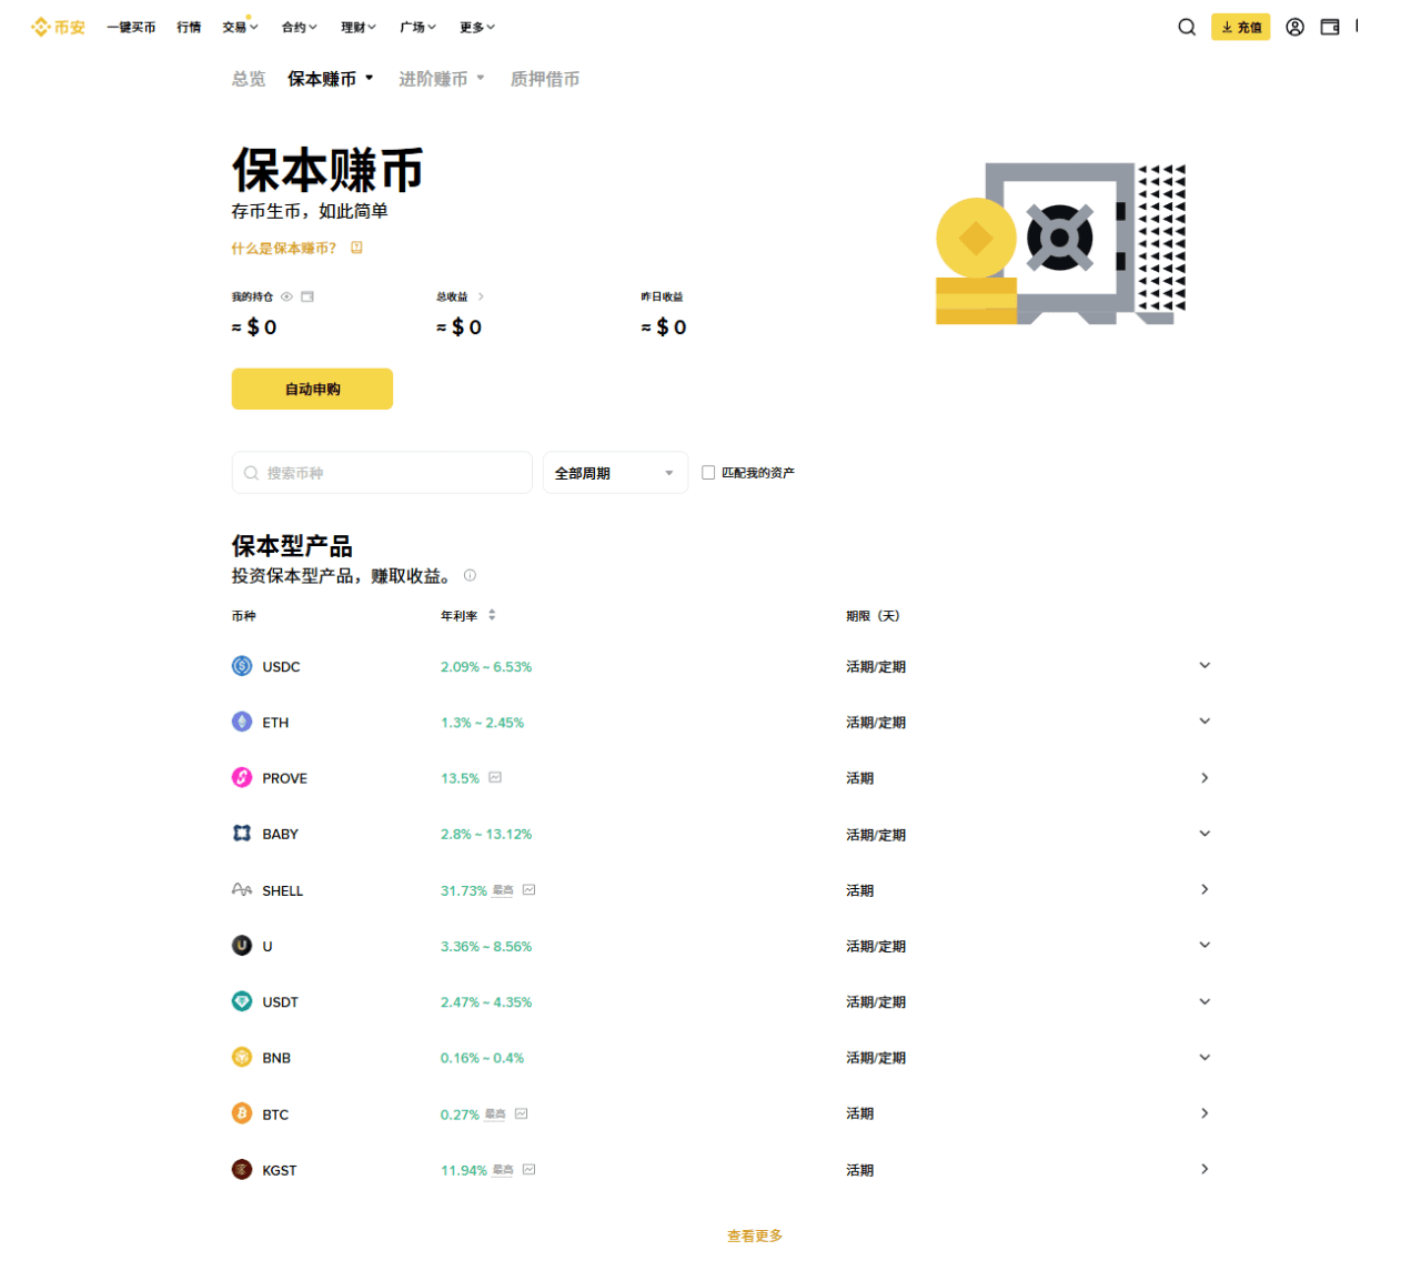Click the yellow 充值 deposit button
The image size is (1404, 1262).
1240,27
